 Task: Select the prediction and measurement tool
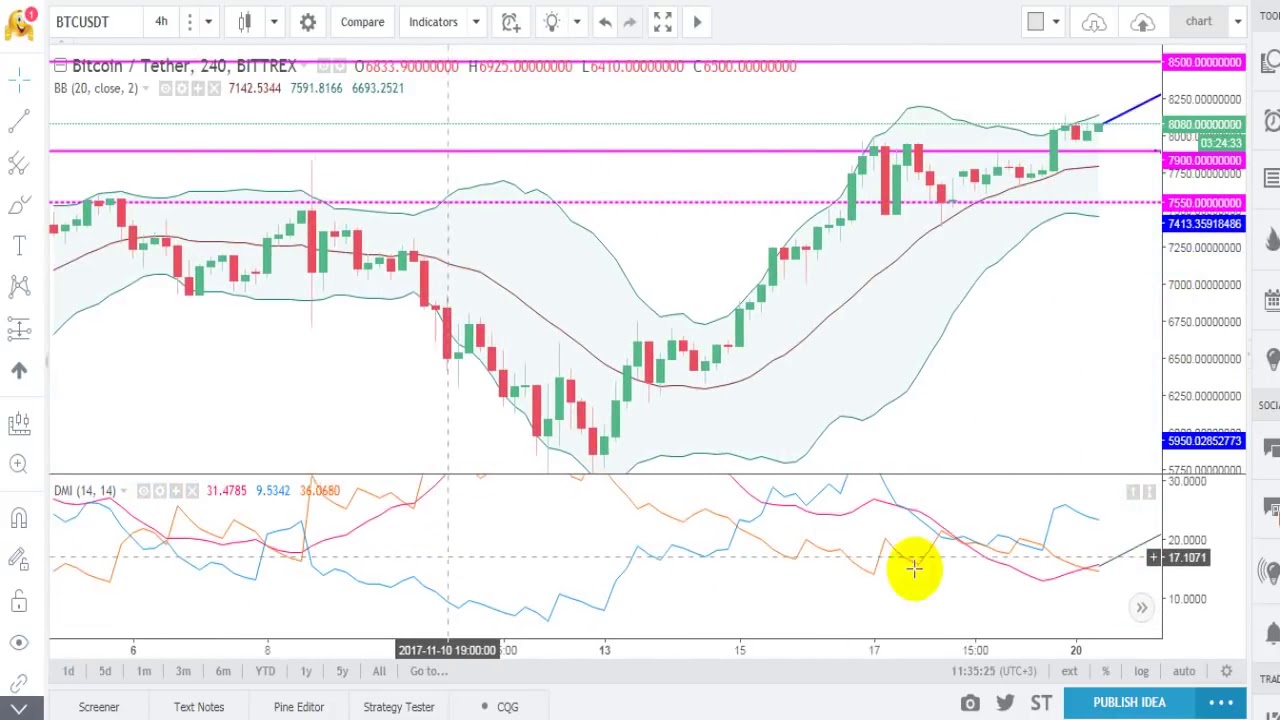click(19, 328)
